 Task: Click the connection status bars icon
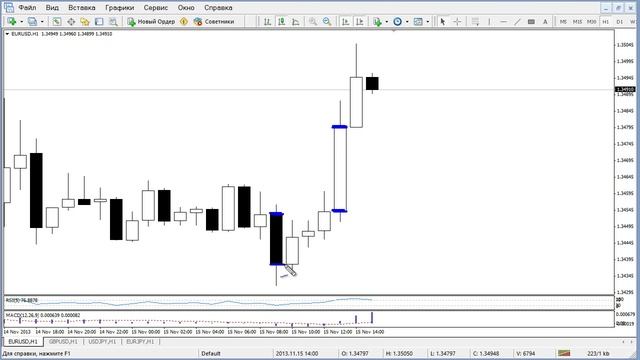564,353
